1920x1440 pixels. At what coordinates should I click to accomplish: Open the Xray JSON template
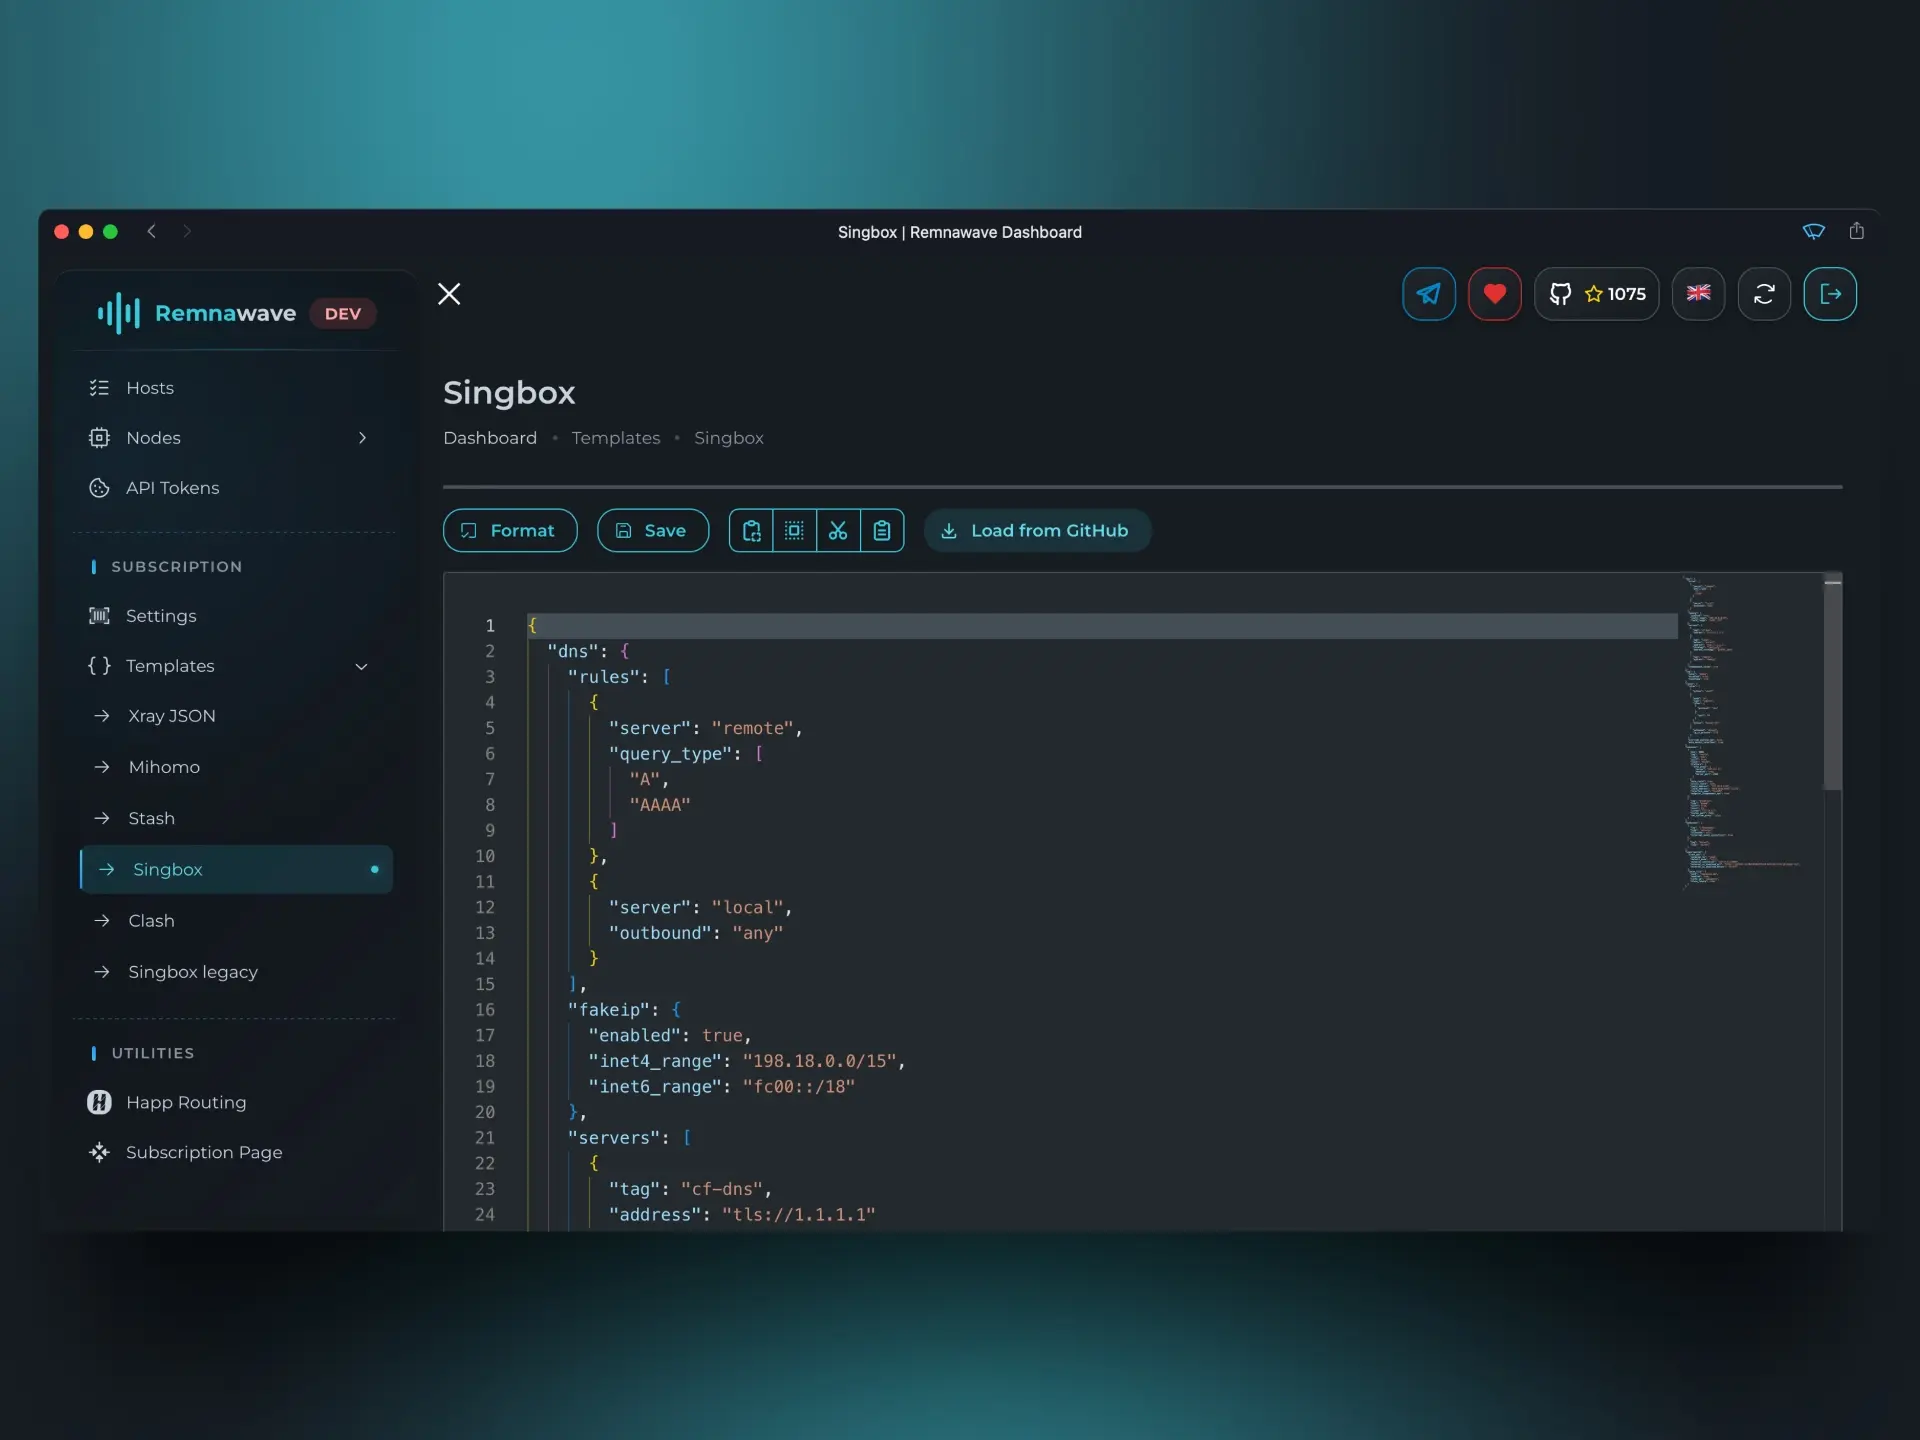235,716
